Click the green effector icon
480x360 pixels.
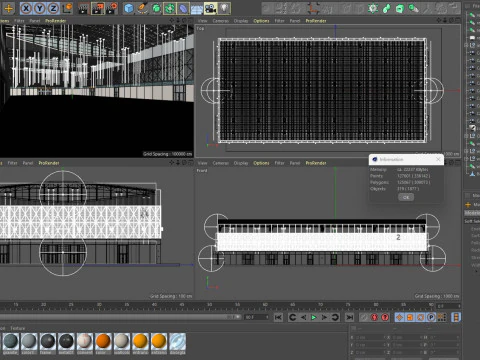pos(386,8)
